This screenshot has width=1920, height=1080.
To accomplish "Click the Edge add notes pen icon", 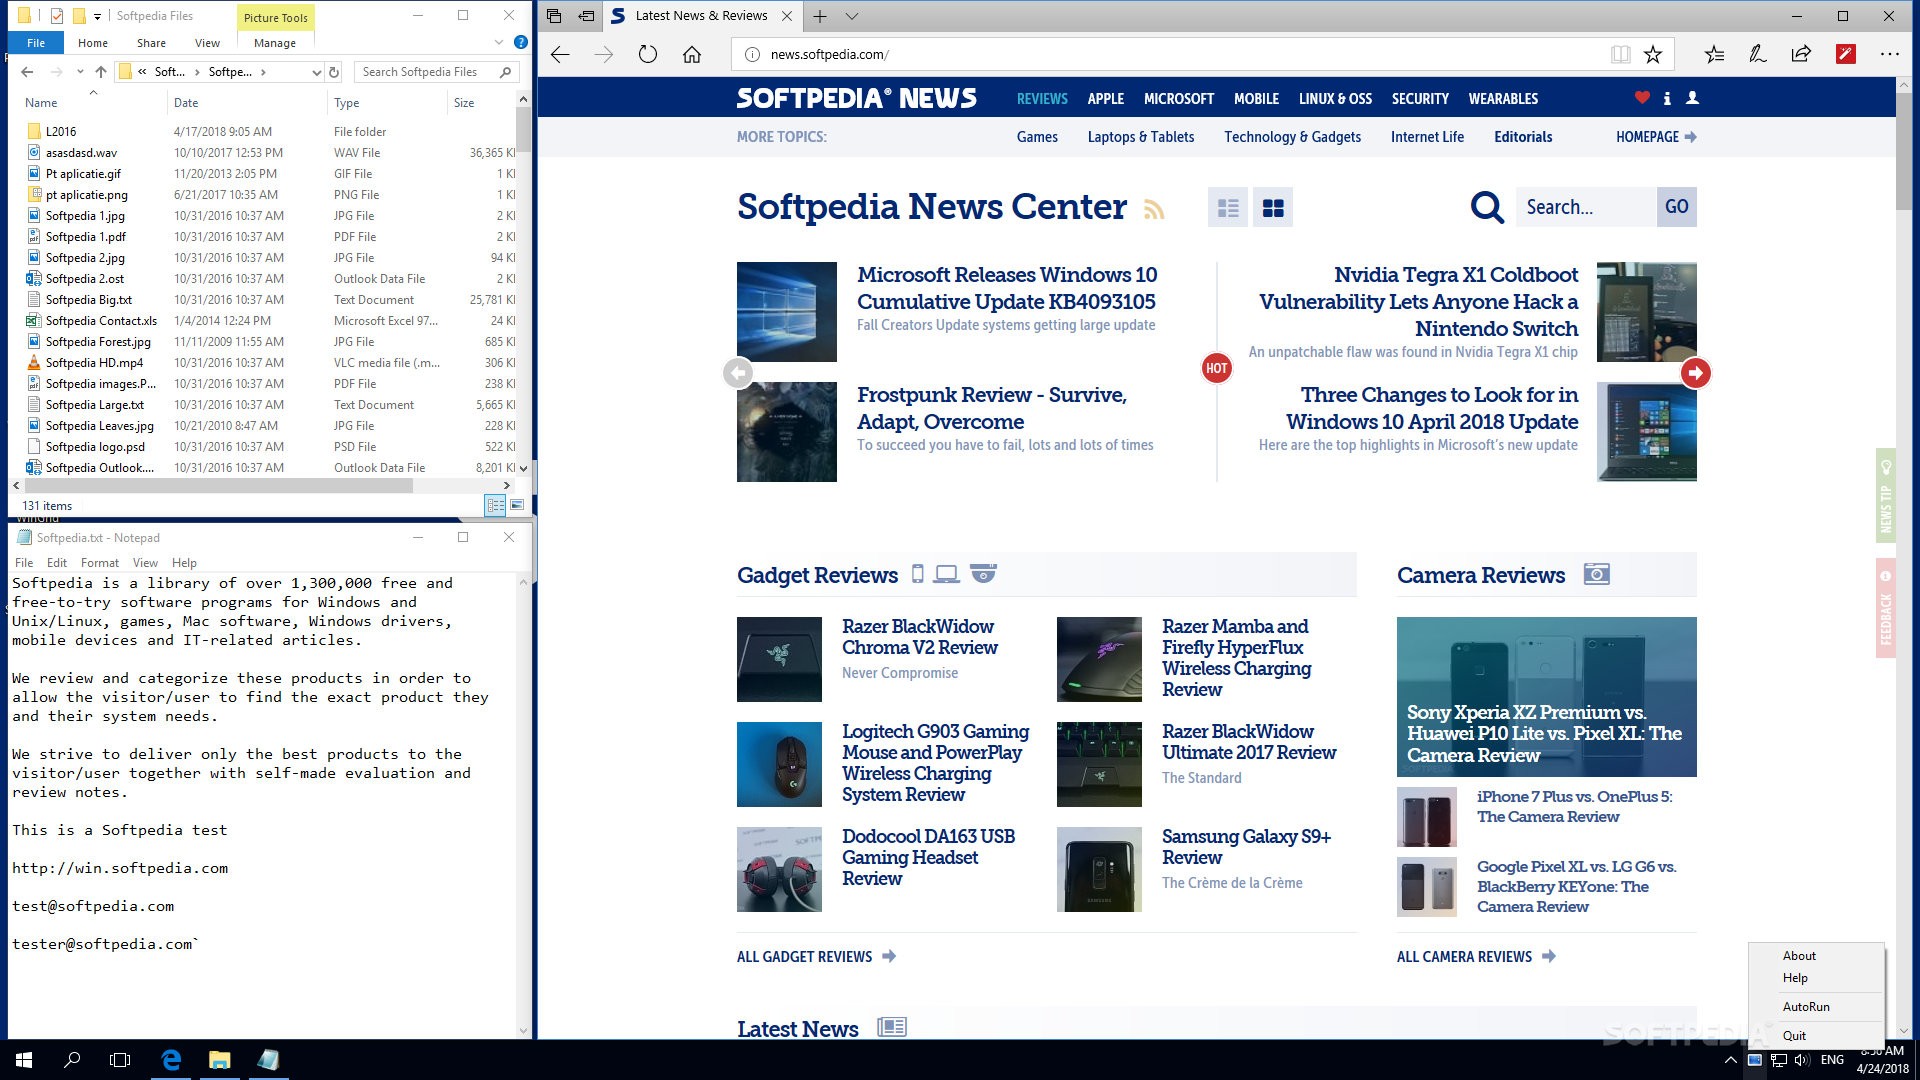I will [1757, 54].
